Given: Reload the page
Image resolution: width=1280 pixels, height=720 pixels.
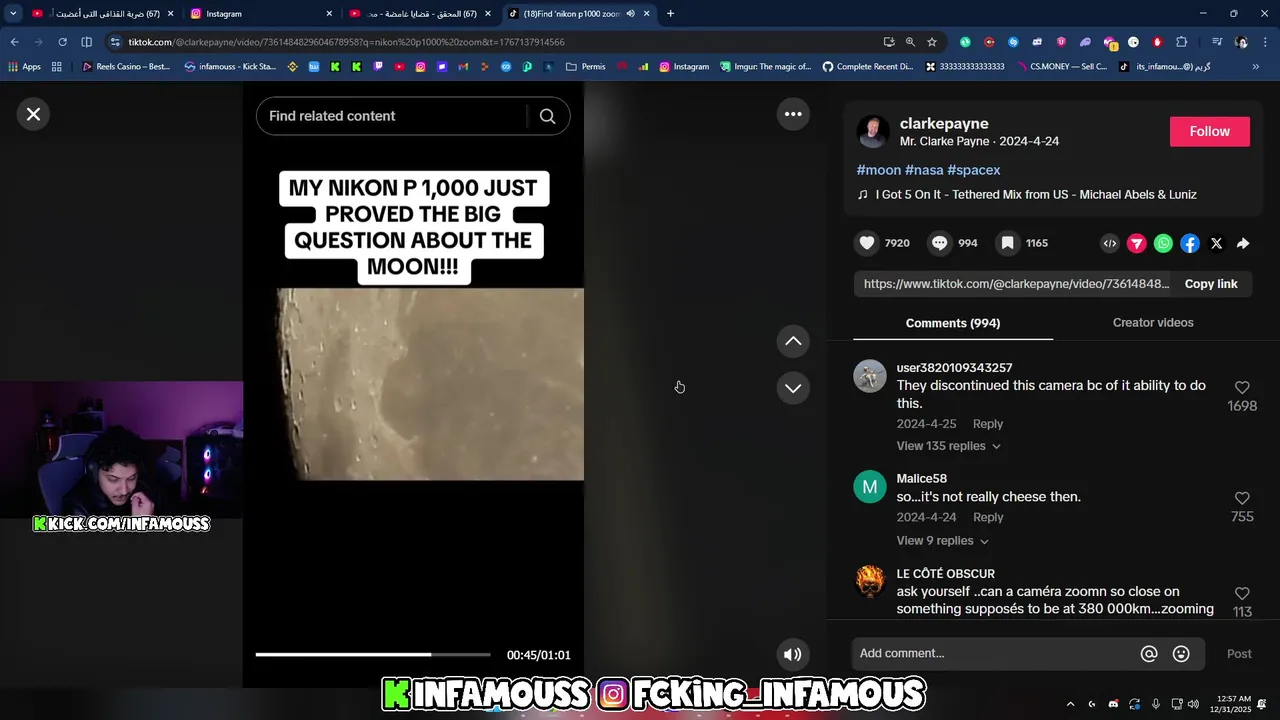Looking at the screenshot, I should click(x=62, y=42).
